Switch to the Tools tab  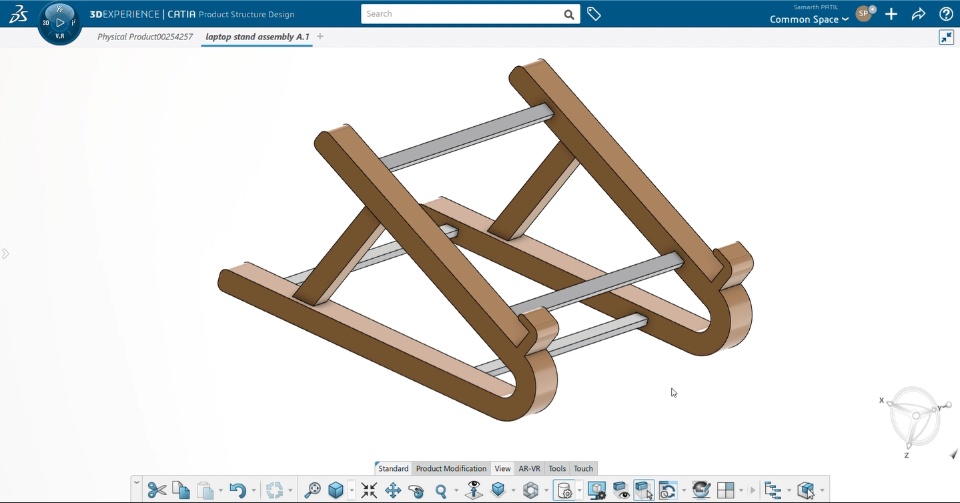pos(557,468)
